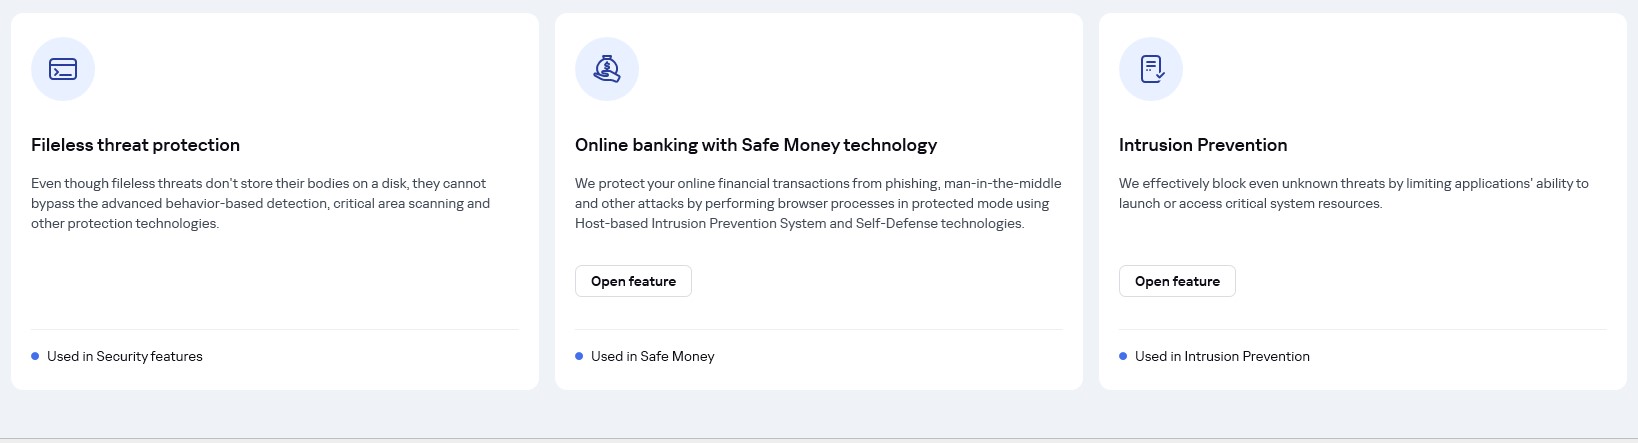Click the Intrusion Prevention card's divider above the footer
1638x443 pixels.
point(1363,329)
